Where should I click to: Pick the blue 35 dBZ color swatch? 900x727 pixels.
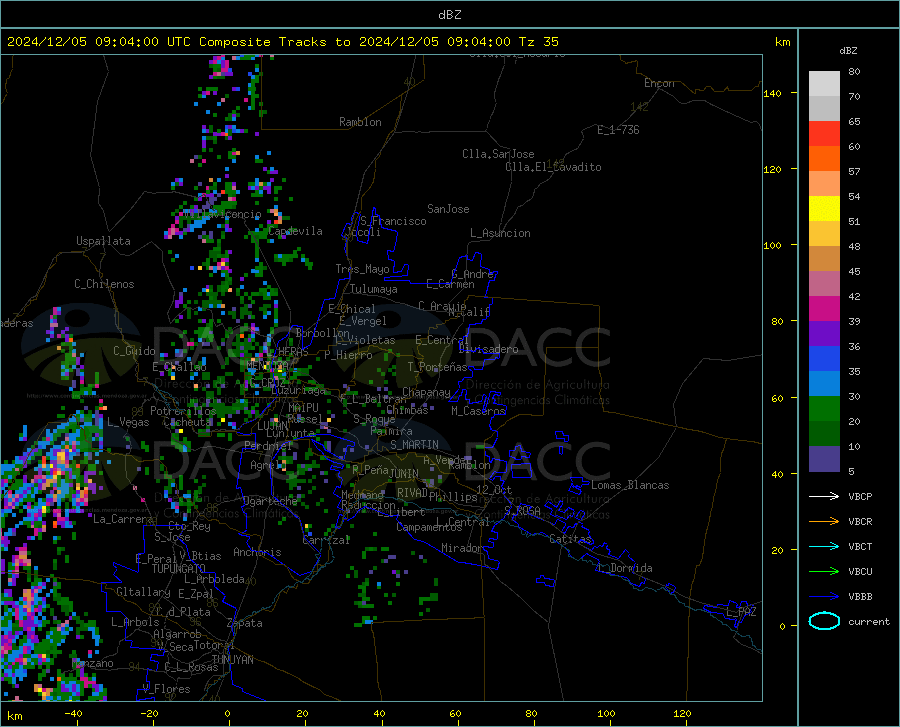[824, 359]
